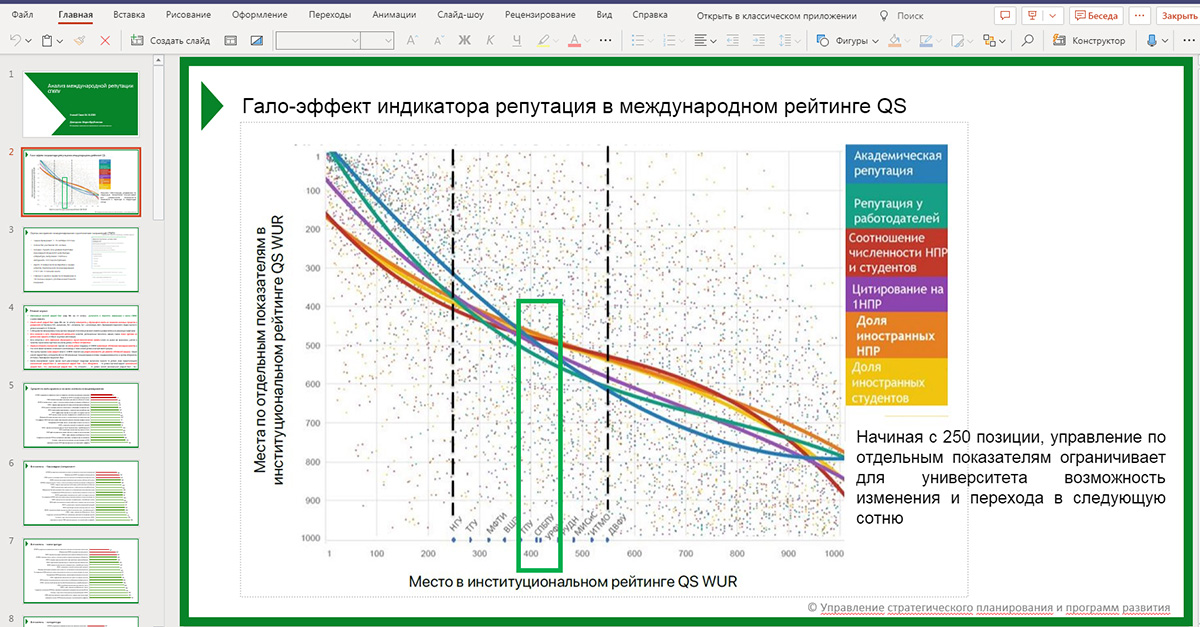Expand the Undo dropdown arrow

tap(28, 41)
